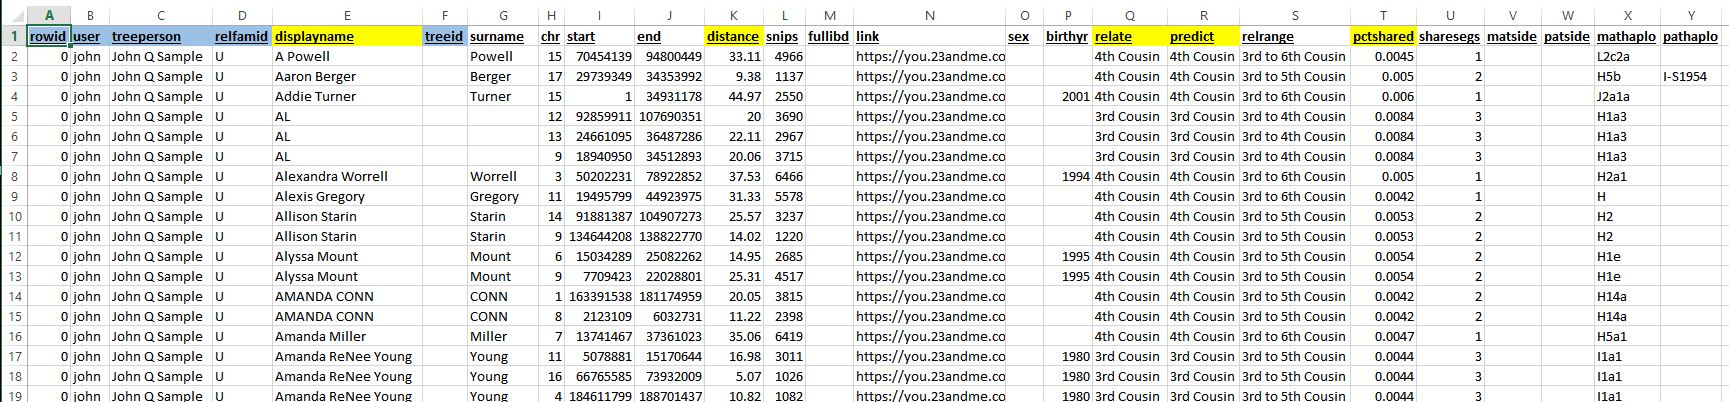Viewport: 1729px width, 402px height.
Task: Select the column N header letter
Action: click(x=929, y=15)
